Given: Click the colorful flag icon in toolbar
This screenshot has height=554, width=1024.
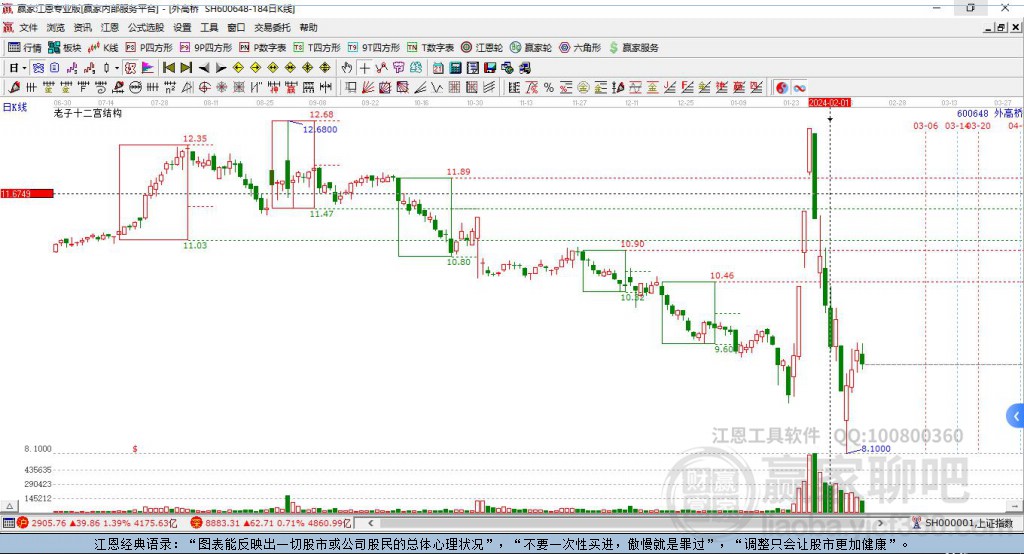Looking at the screenshot, I should pyautogui.click(x=148, y=68).
